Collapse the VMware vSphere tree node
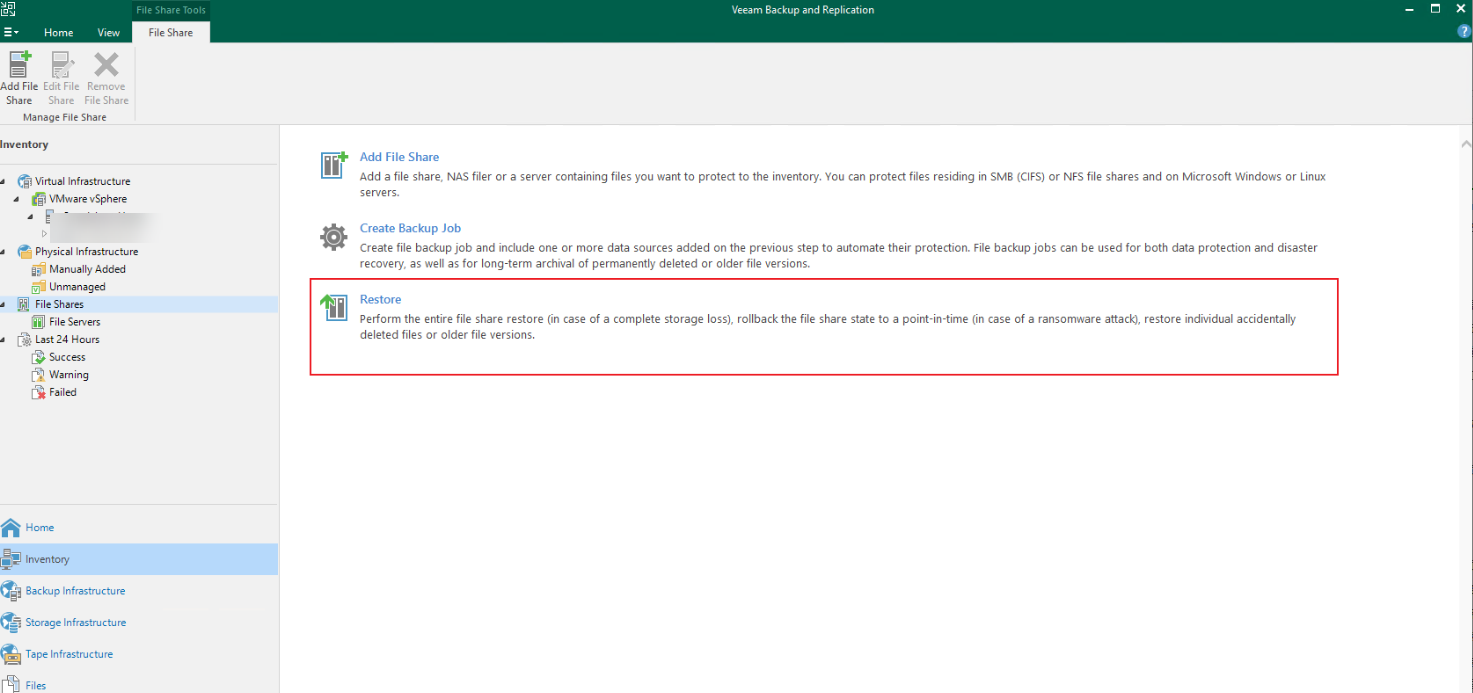Screen dimensions: 1473x693 [17, 199]
